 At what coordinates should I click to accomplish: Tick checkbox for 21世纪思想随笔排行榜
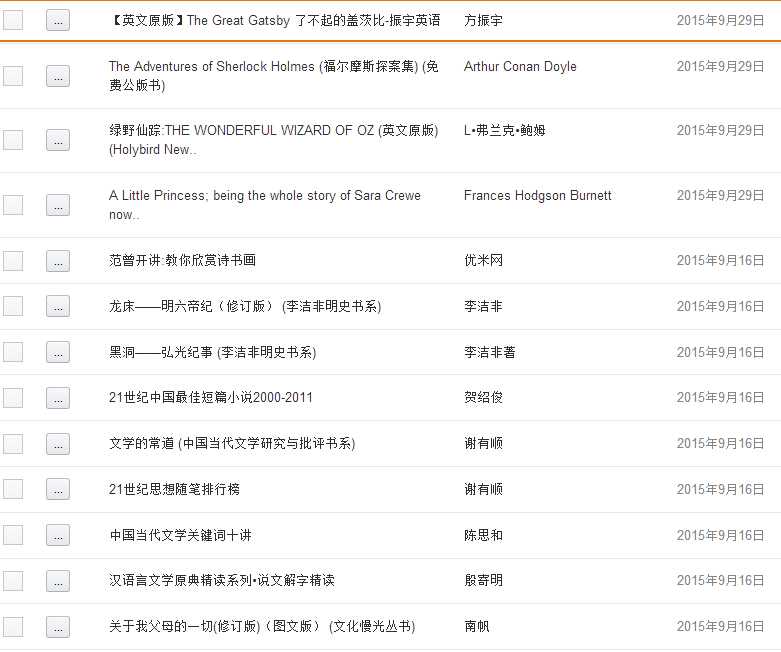tap(13, 489)
